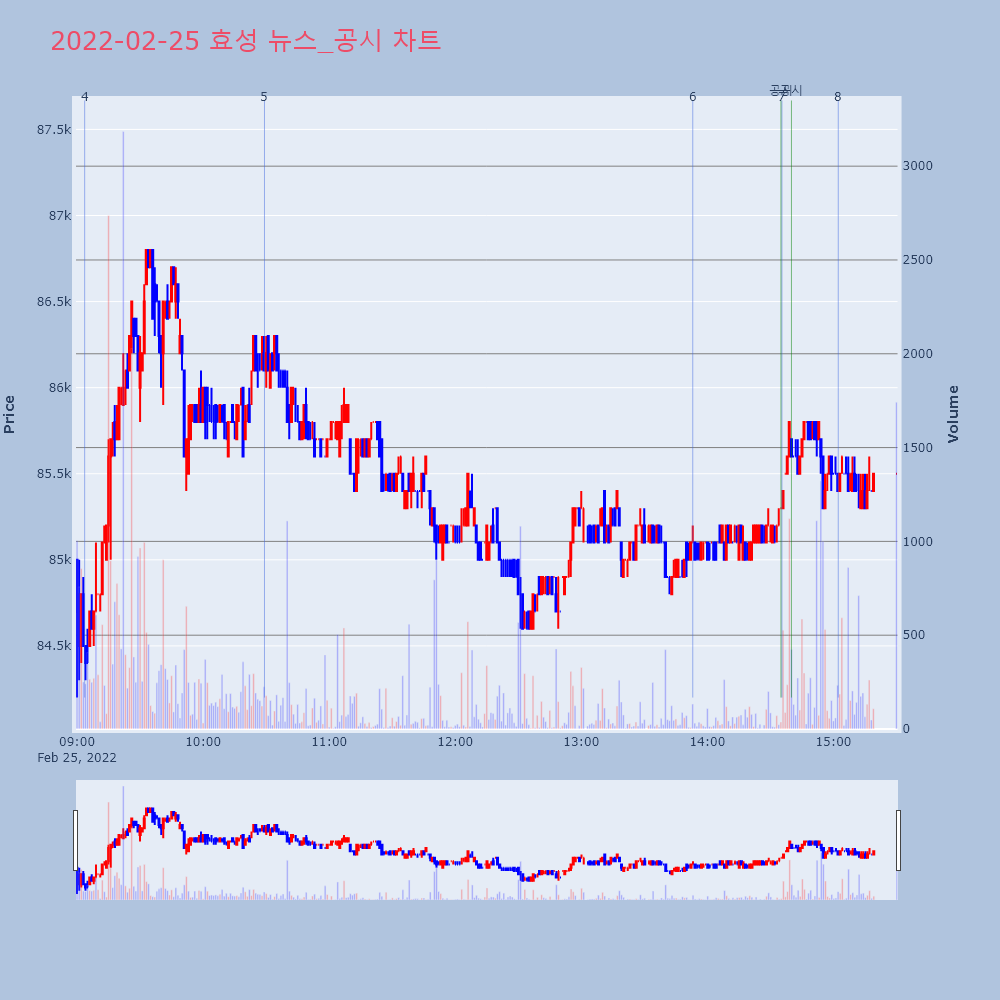
Task: Click news marker label 5
Action: [264, 97]
